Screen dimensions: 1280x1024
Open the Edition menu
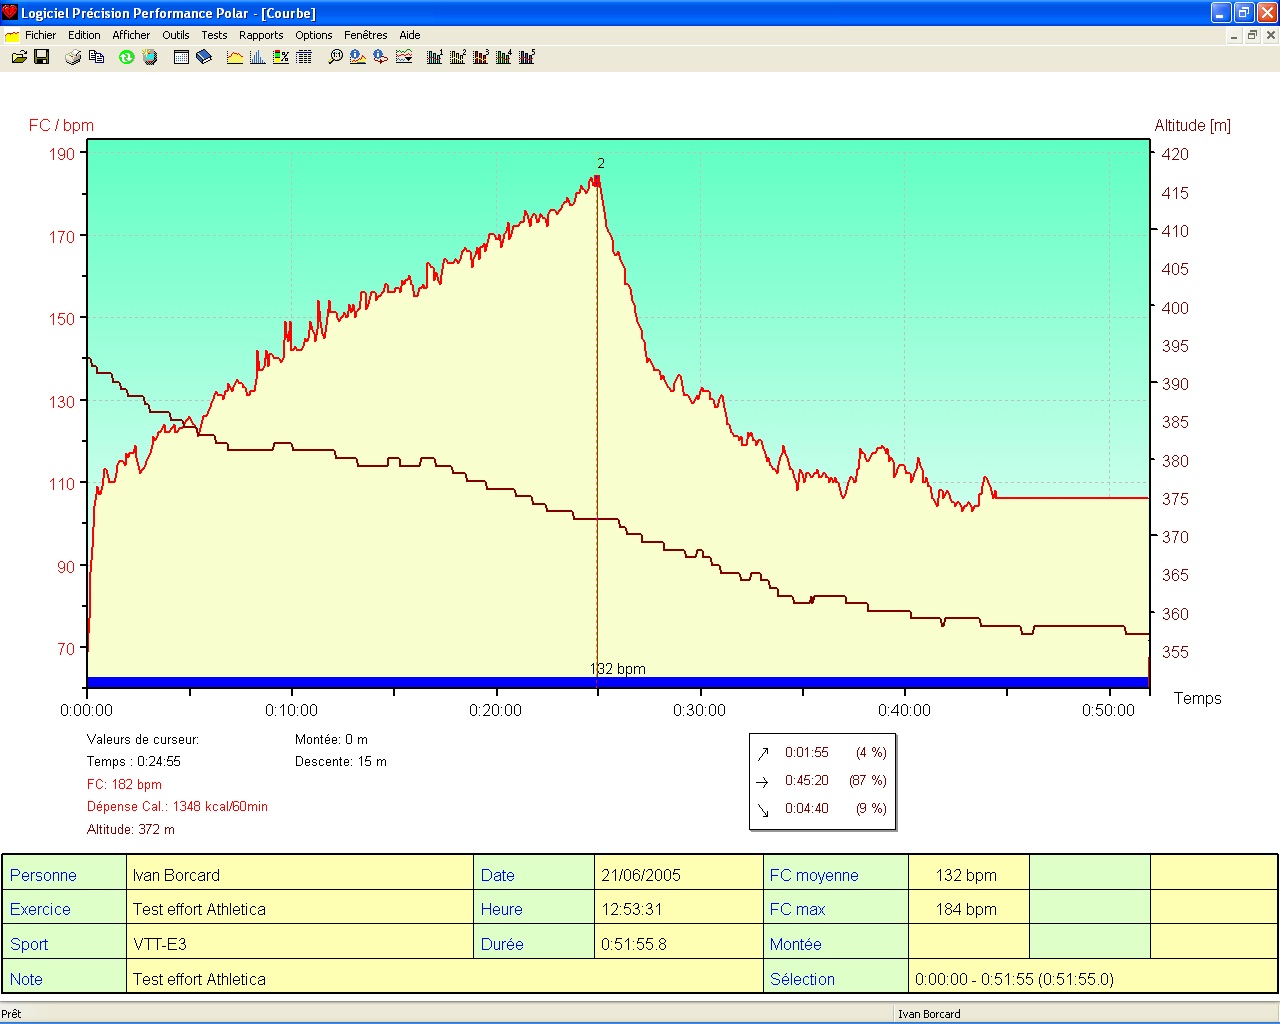[x=84, y=35]
